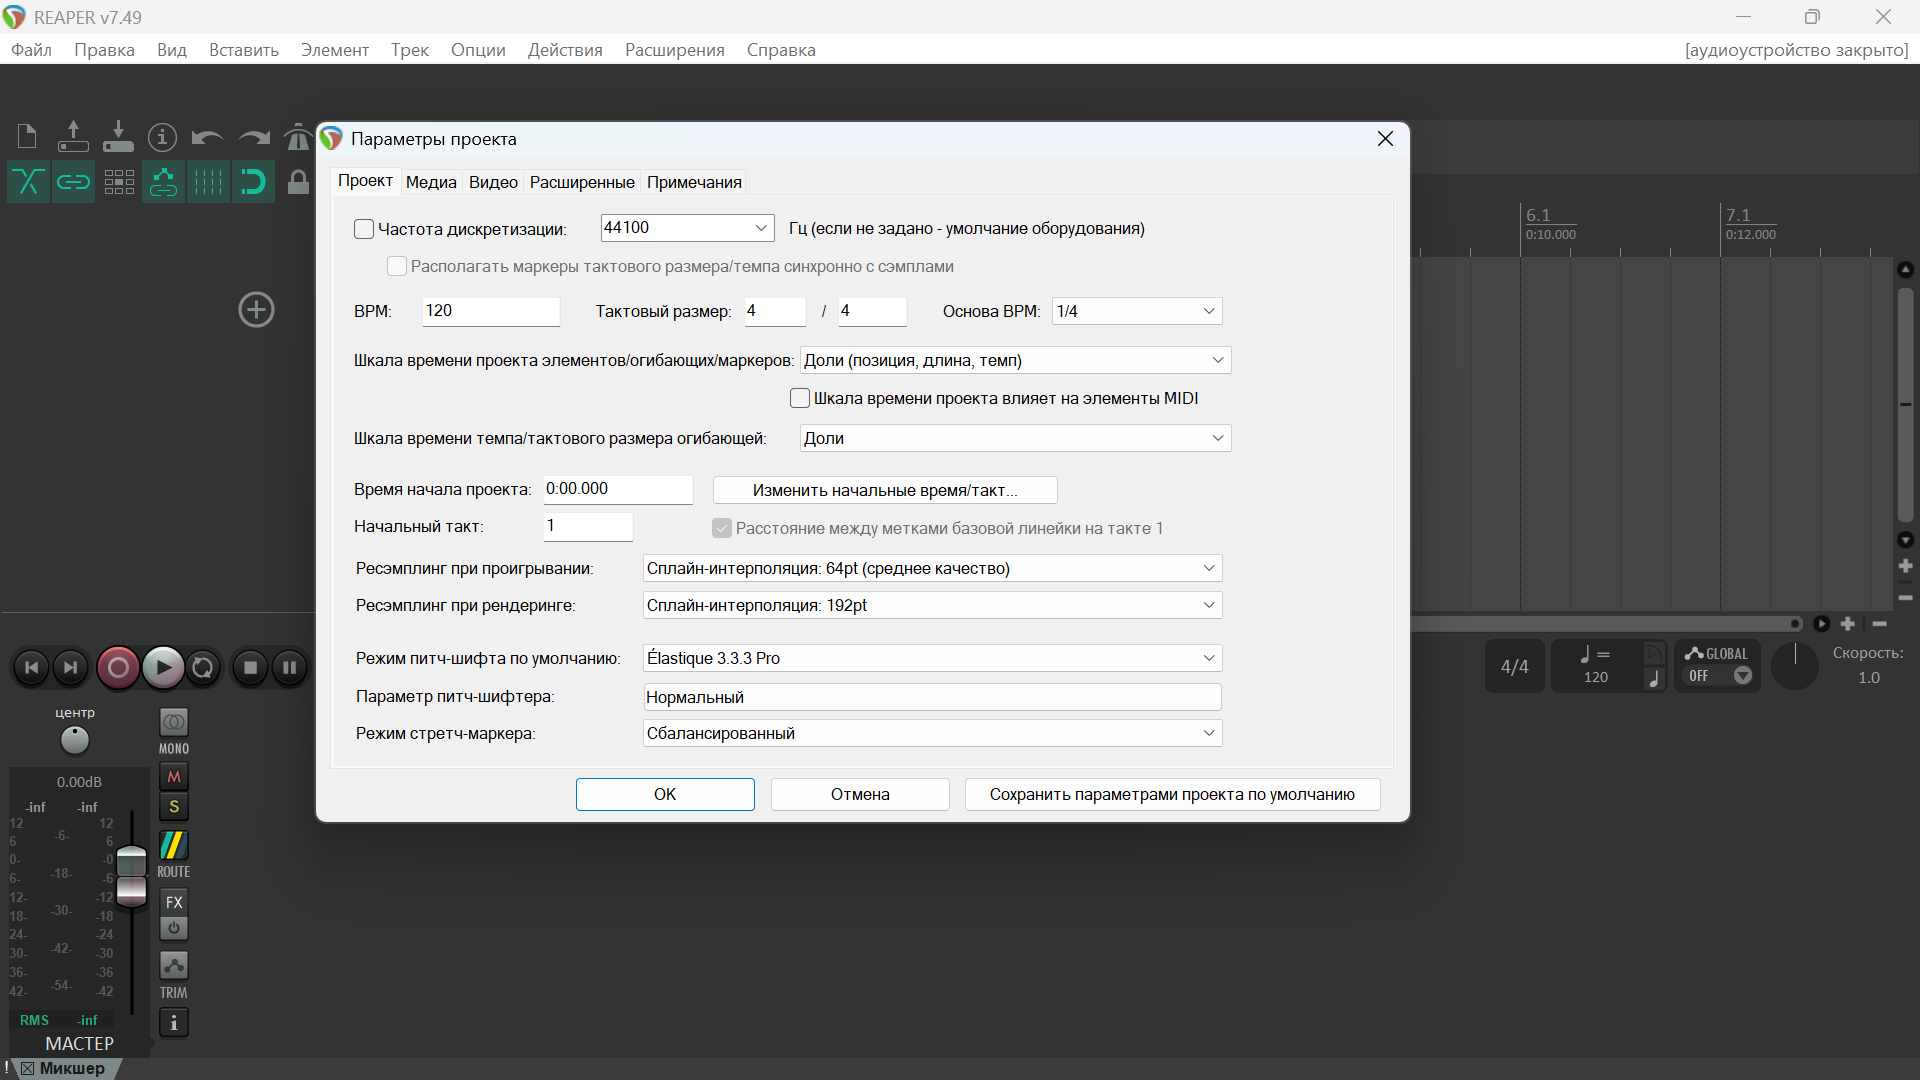Toggle the grid lines toolbar icon
This screenshot has width=1920, height=1080.
(208, 182)
